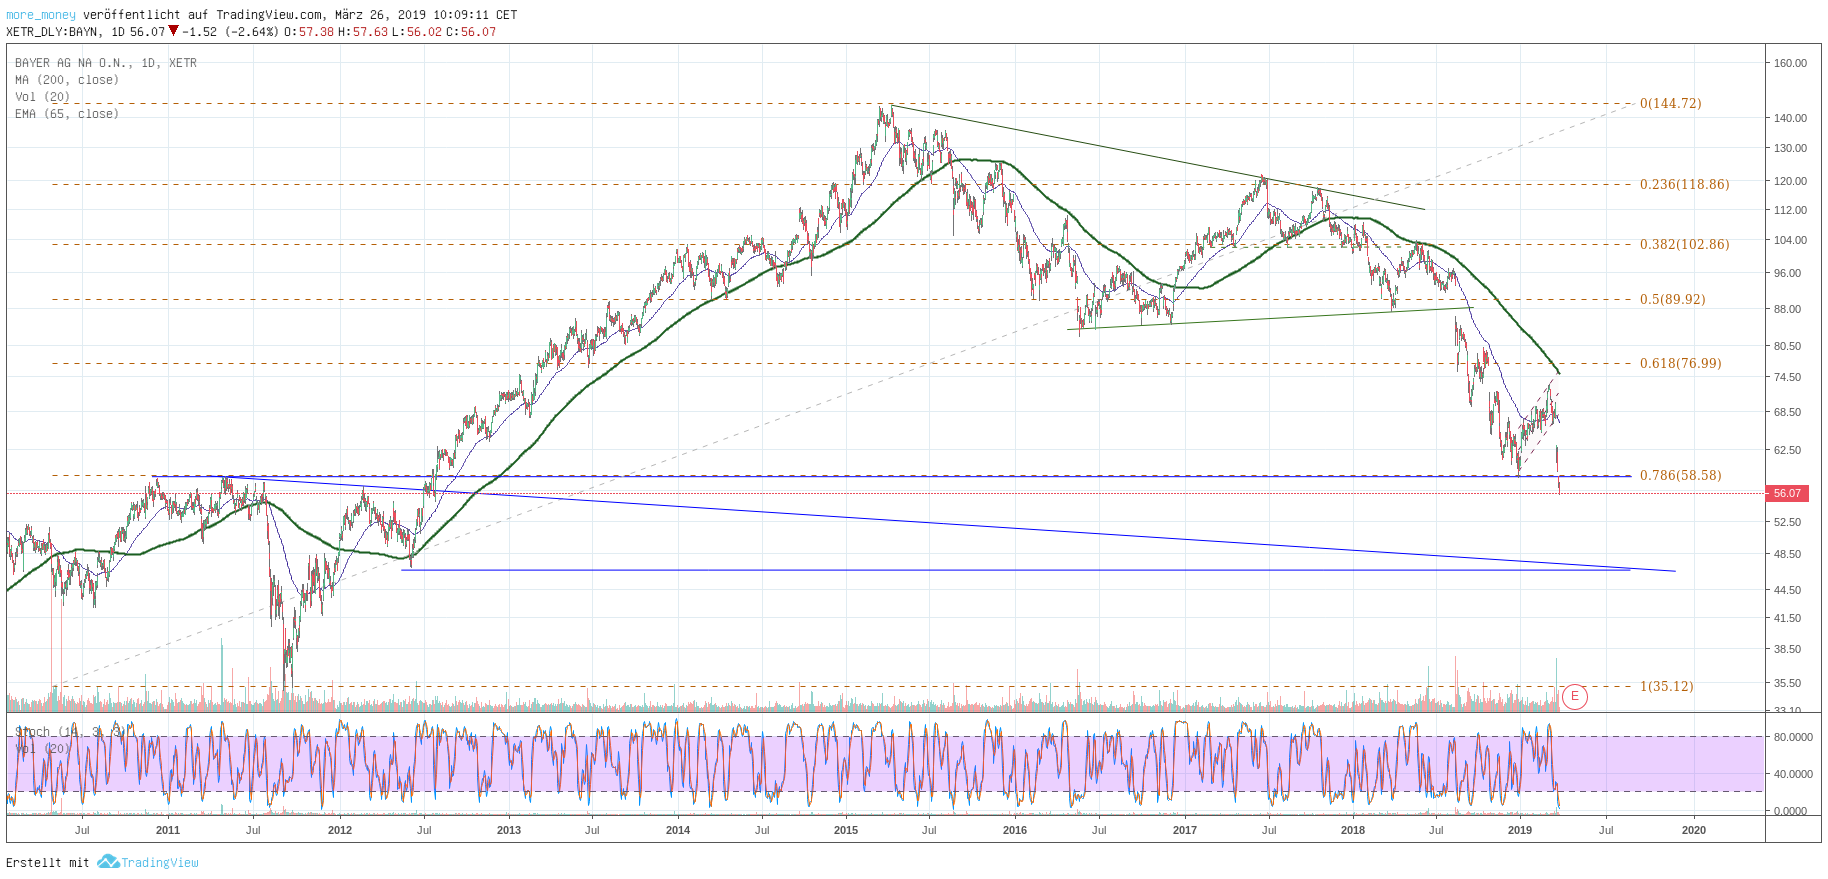Image resolution: width=1828 pixels, height=879 pixels.
Task: Click the 1(35.12) Fibonacci level label
Action: point(1666,686)
